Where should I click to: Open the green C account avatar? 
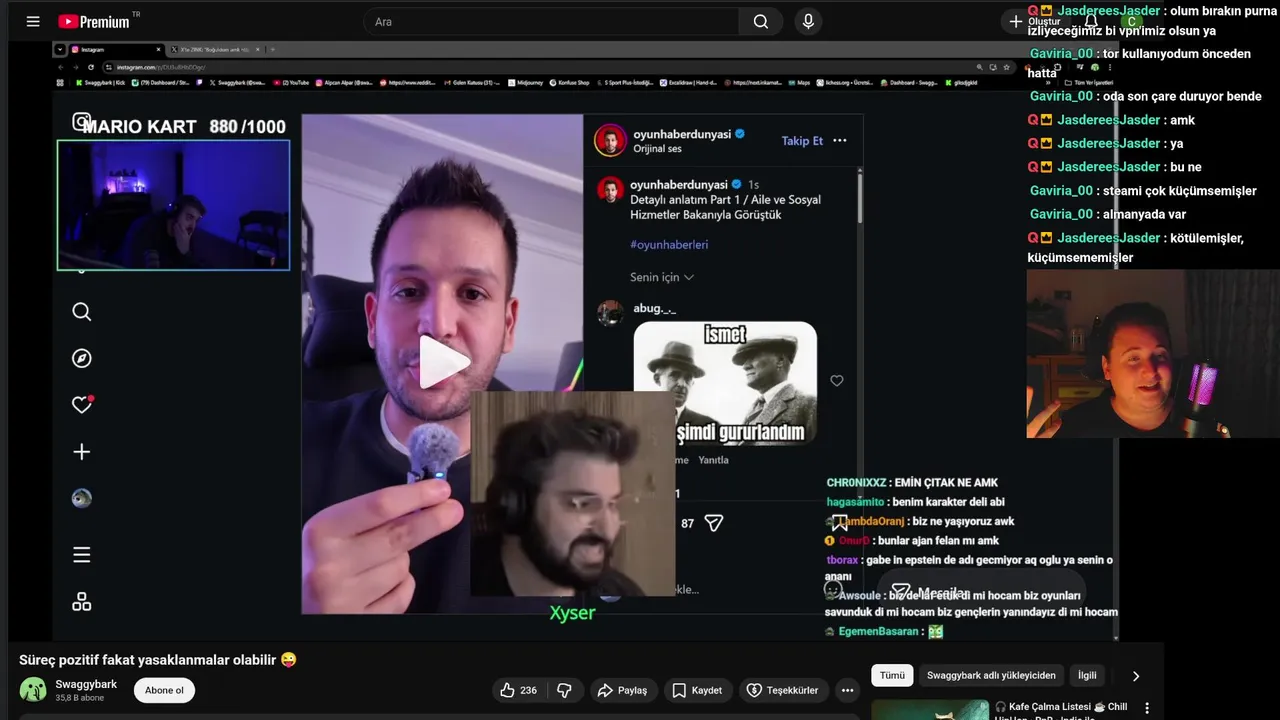click(x=1131, y=21)
